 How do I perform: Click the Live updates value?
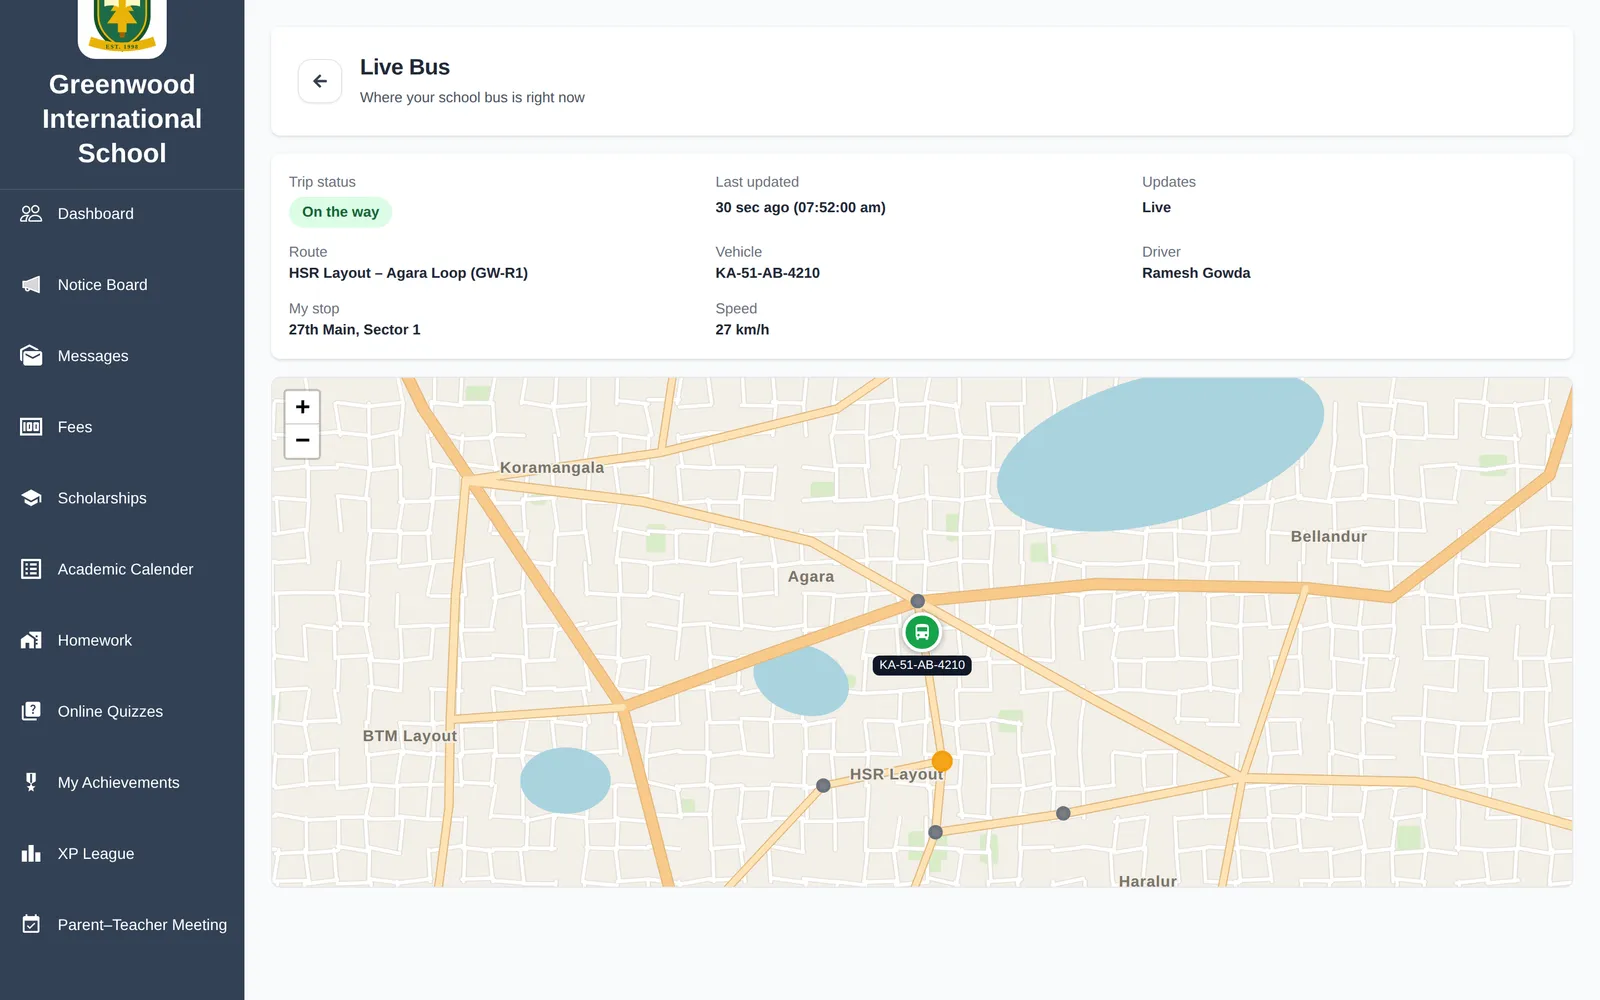coord(1156,208)
